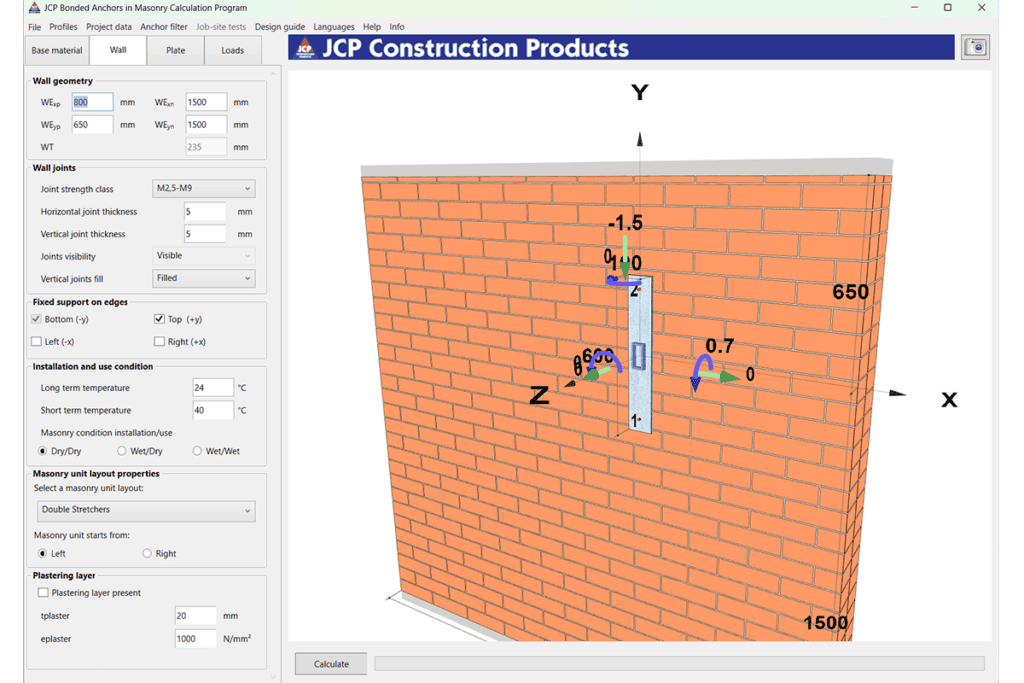Viewport: 1024px width, 683px height.
Task: Maximize the application window
Action: (x=948, y=8)
